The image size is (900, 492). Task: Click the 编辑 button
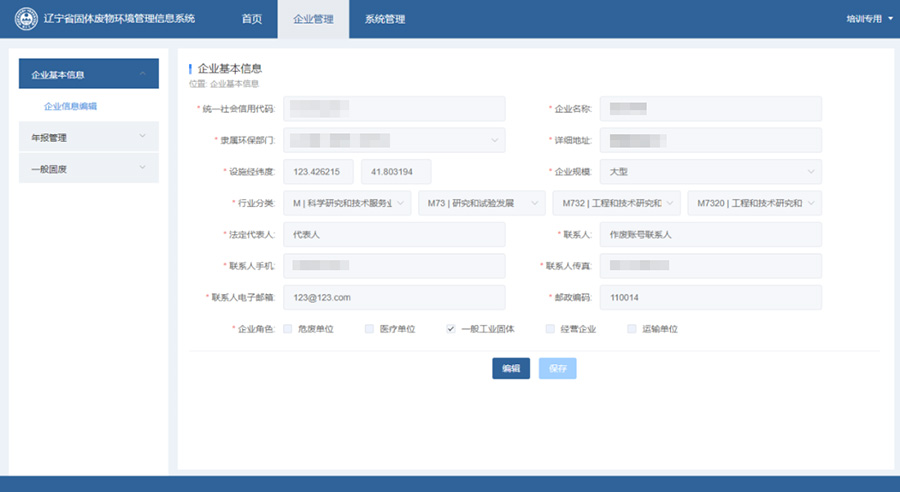(511, 369)
